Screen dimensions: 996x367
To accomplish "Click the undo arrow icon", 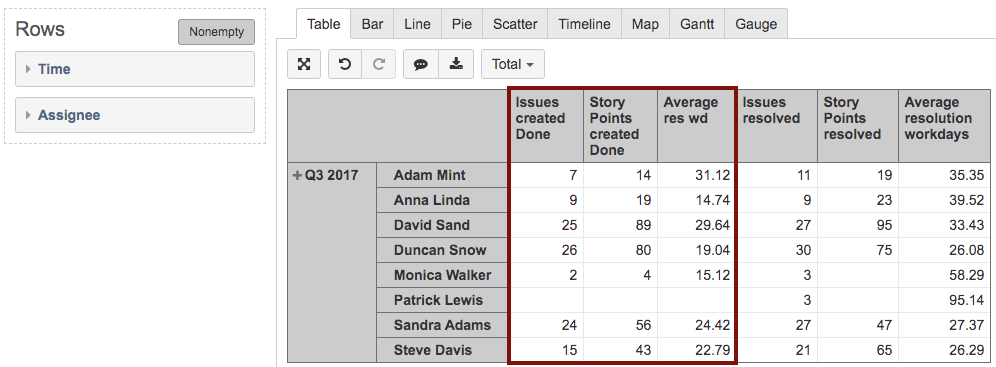I will pyautogui.click(x=345, y=64).
